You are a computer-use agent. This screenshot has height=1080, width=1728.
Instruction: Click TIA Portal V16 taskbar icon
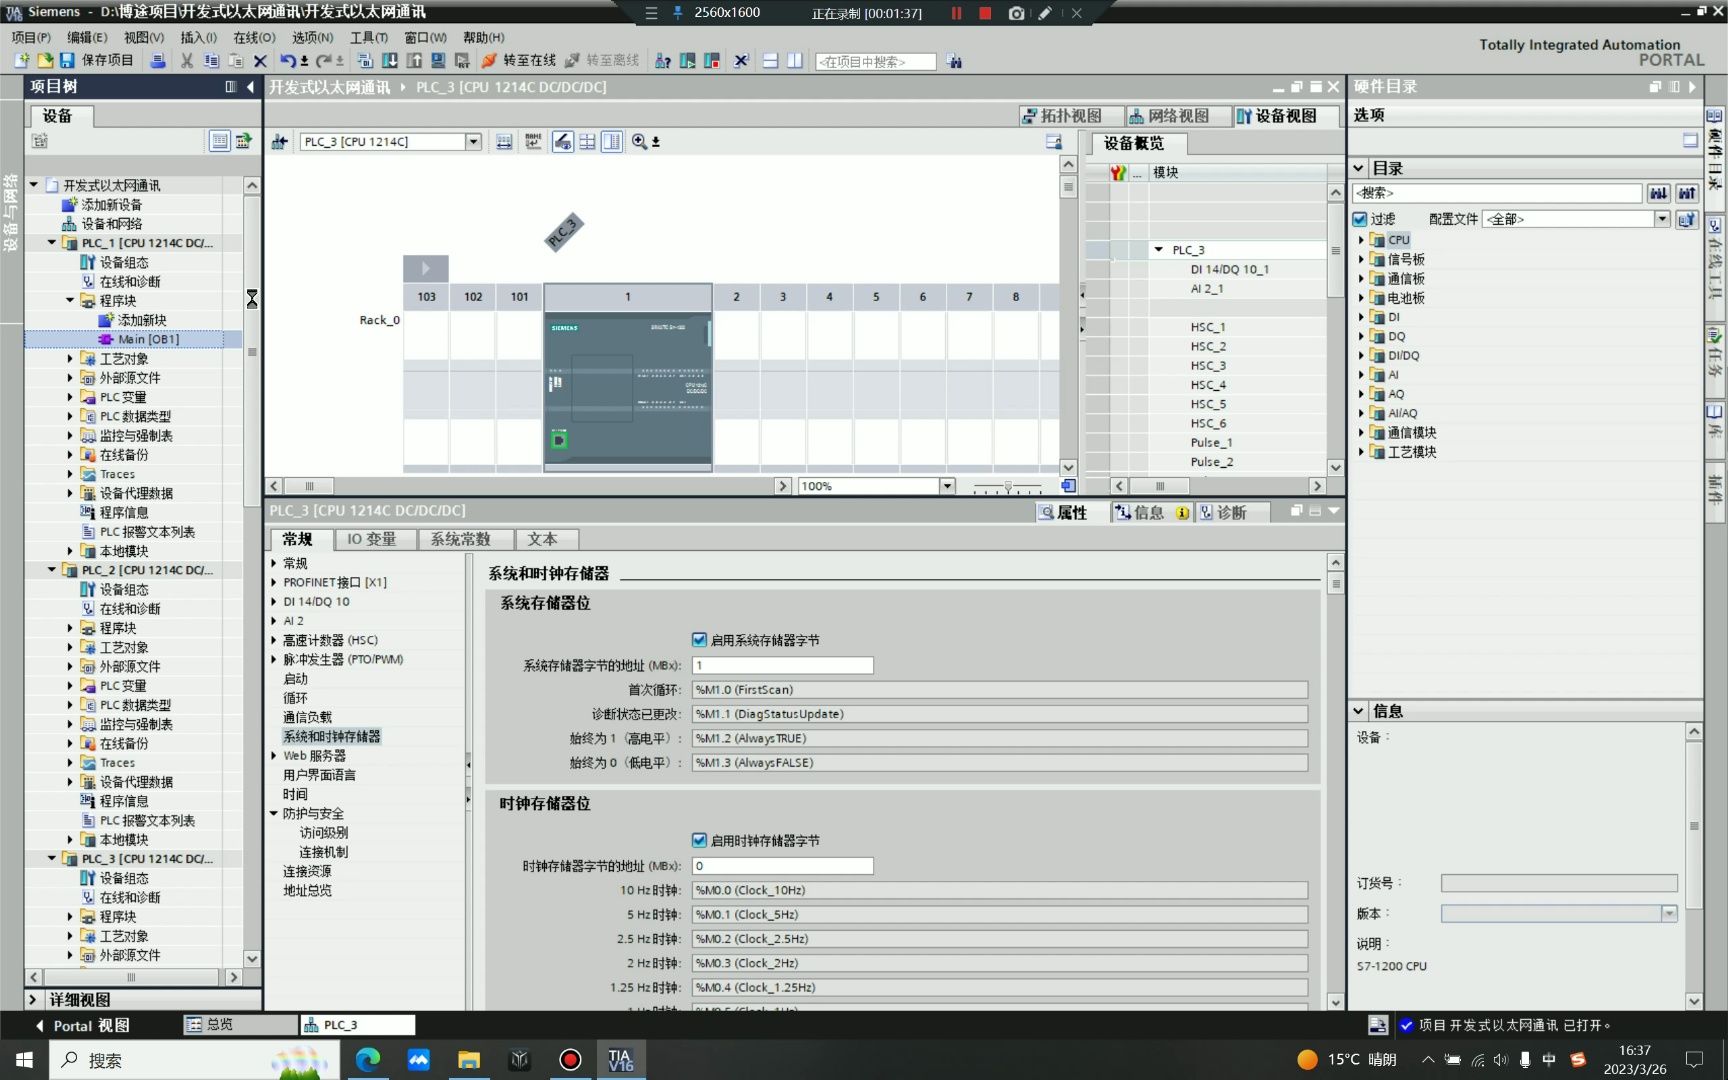[x=621, y=1060]
